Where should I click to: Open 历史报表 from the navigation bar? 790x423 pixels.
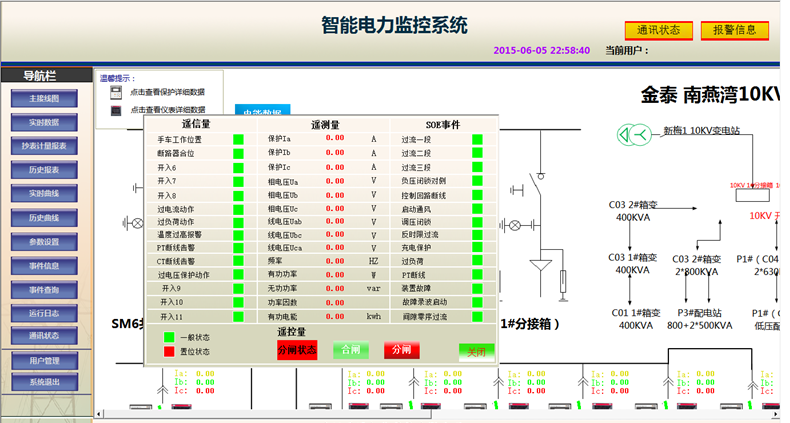pyautogui.click(x=44, y=170)
